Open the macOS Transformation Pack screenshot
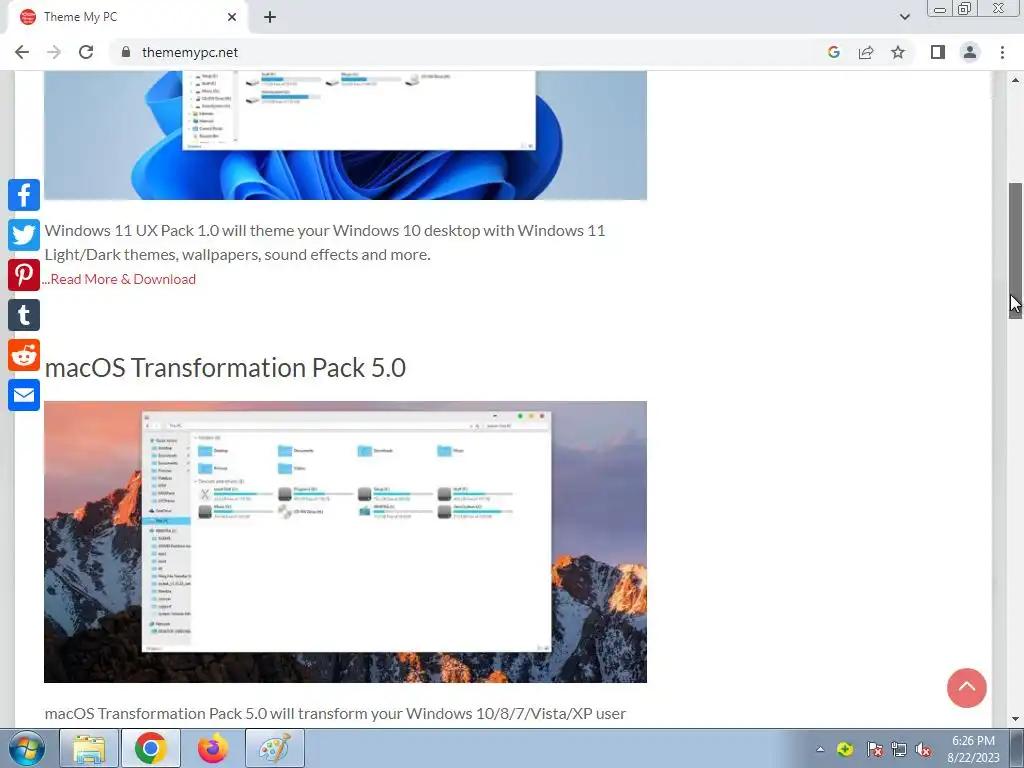The height and width of the screenshot is (768, 1024). click(x=345, y=542)
